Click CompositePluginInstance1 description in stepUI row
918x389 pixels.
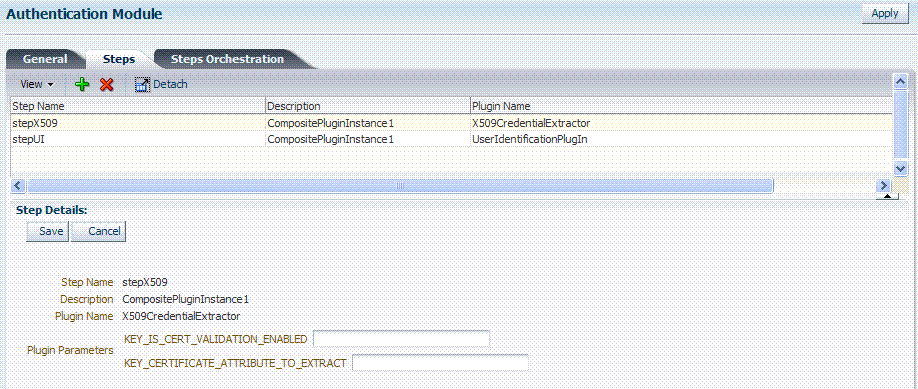point(330,139)
